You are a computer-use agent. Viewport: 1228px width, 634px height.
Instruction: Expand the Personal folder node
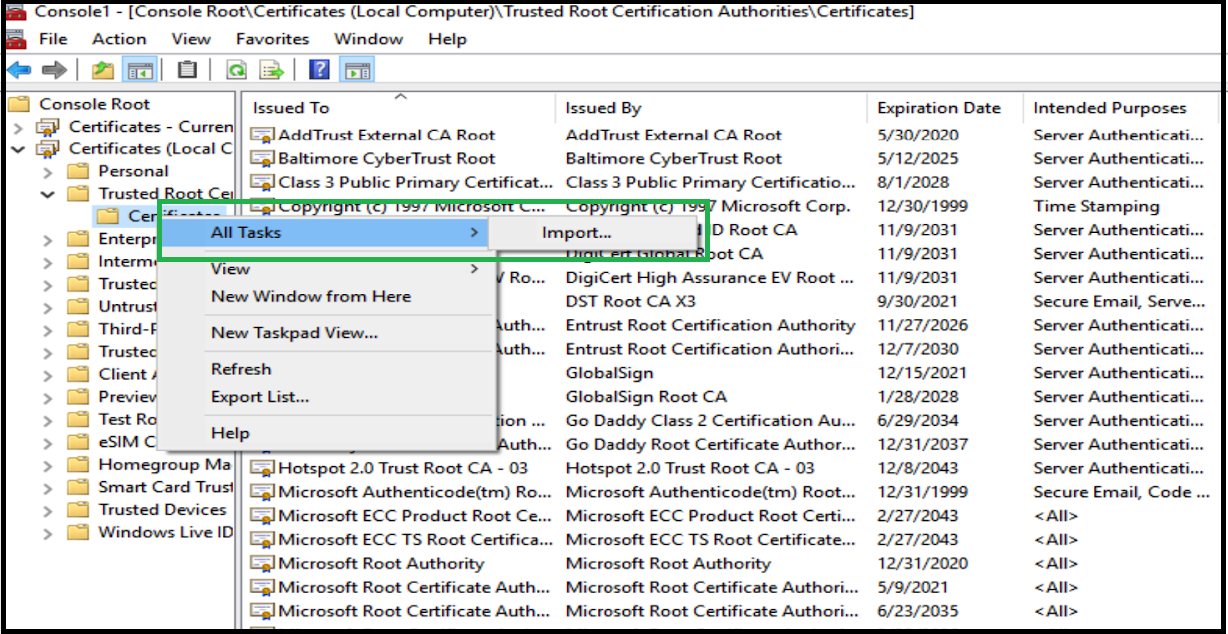tap(48, 171)
